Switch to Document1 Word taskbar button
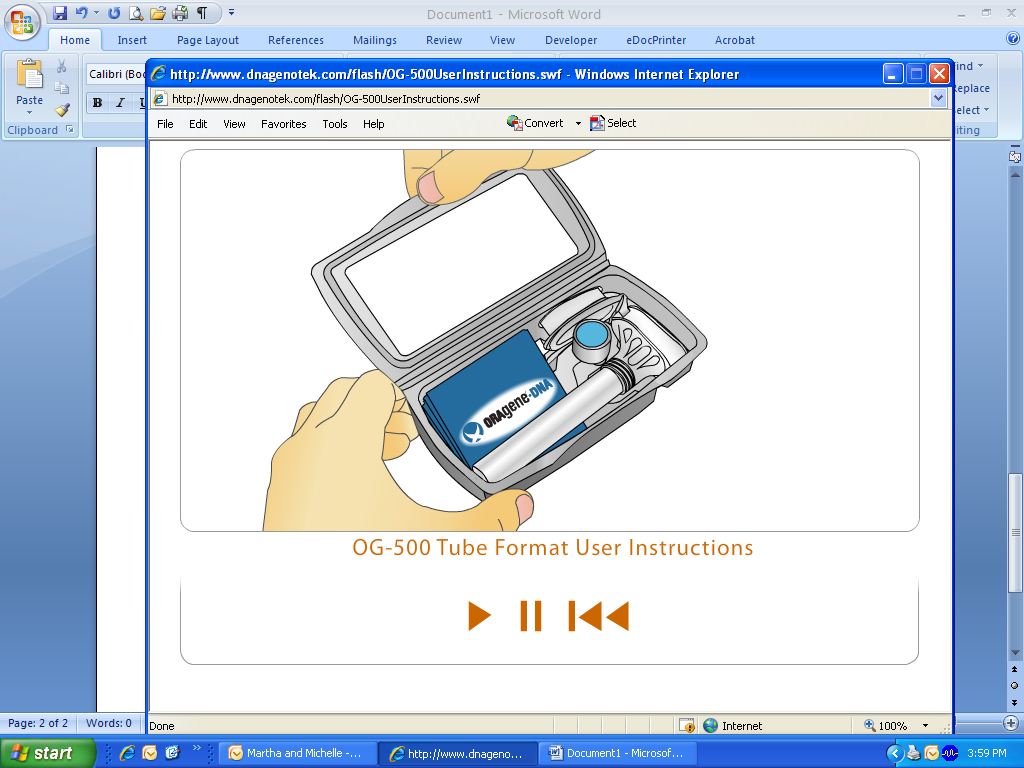 [x=617, y=753]
